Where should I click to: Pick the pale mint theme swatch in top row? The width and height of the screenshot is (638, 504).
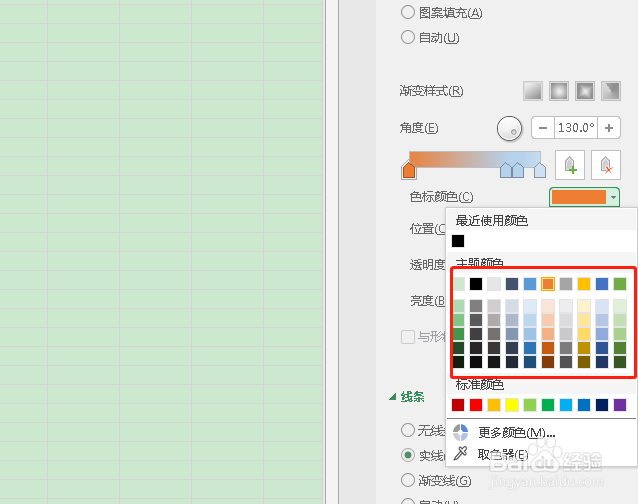[459, 284]
